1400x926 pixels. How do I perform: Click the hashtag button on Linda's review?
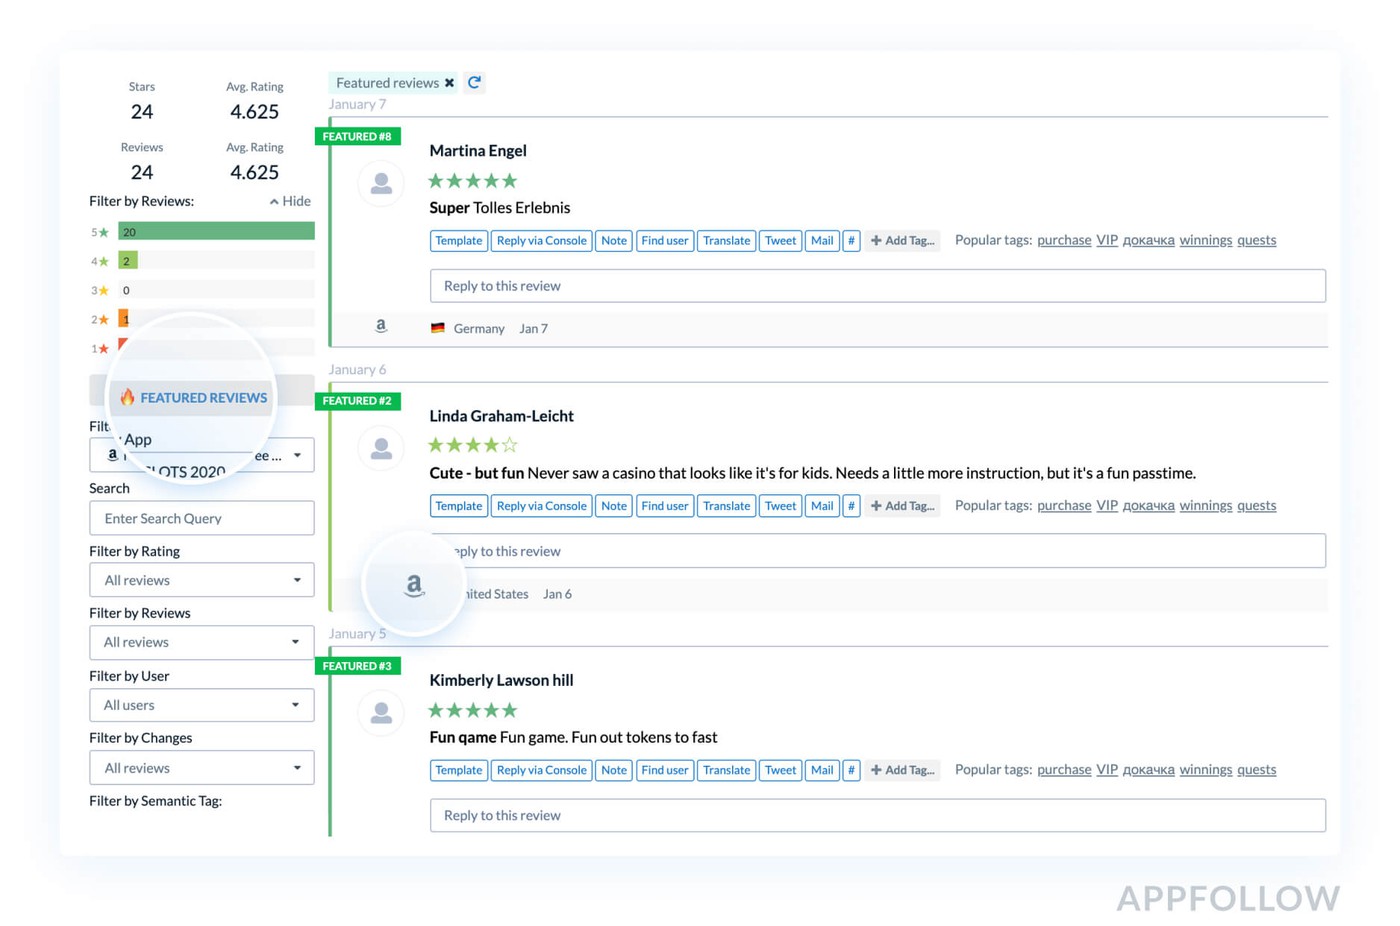coord(851,506)
